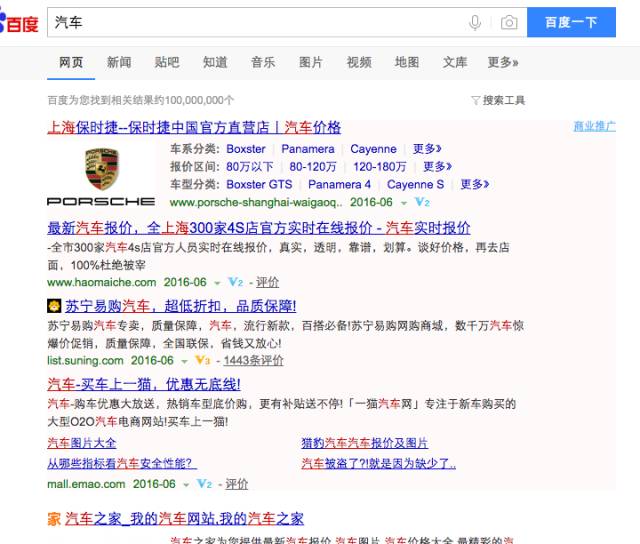Screen dimensions: 640x544
Task: Expand dropdown arrow on Porsche result URL
Action: tap(404, 203)
